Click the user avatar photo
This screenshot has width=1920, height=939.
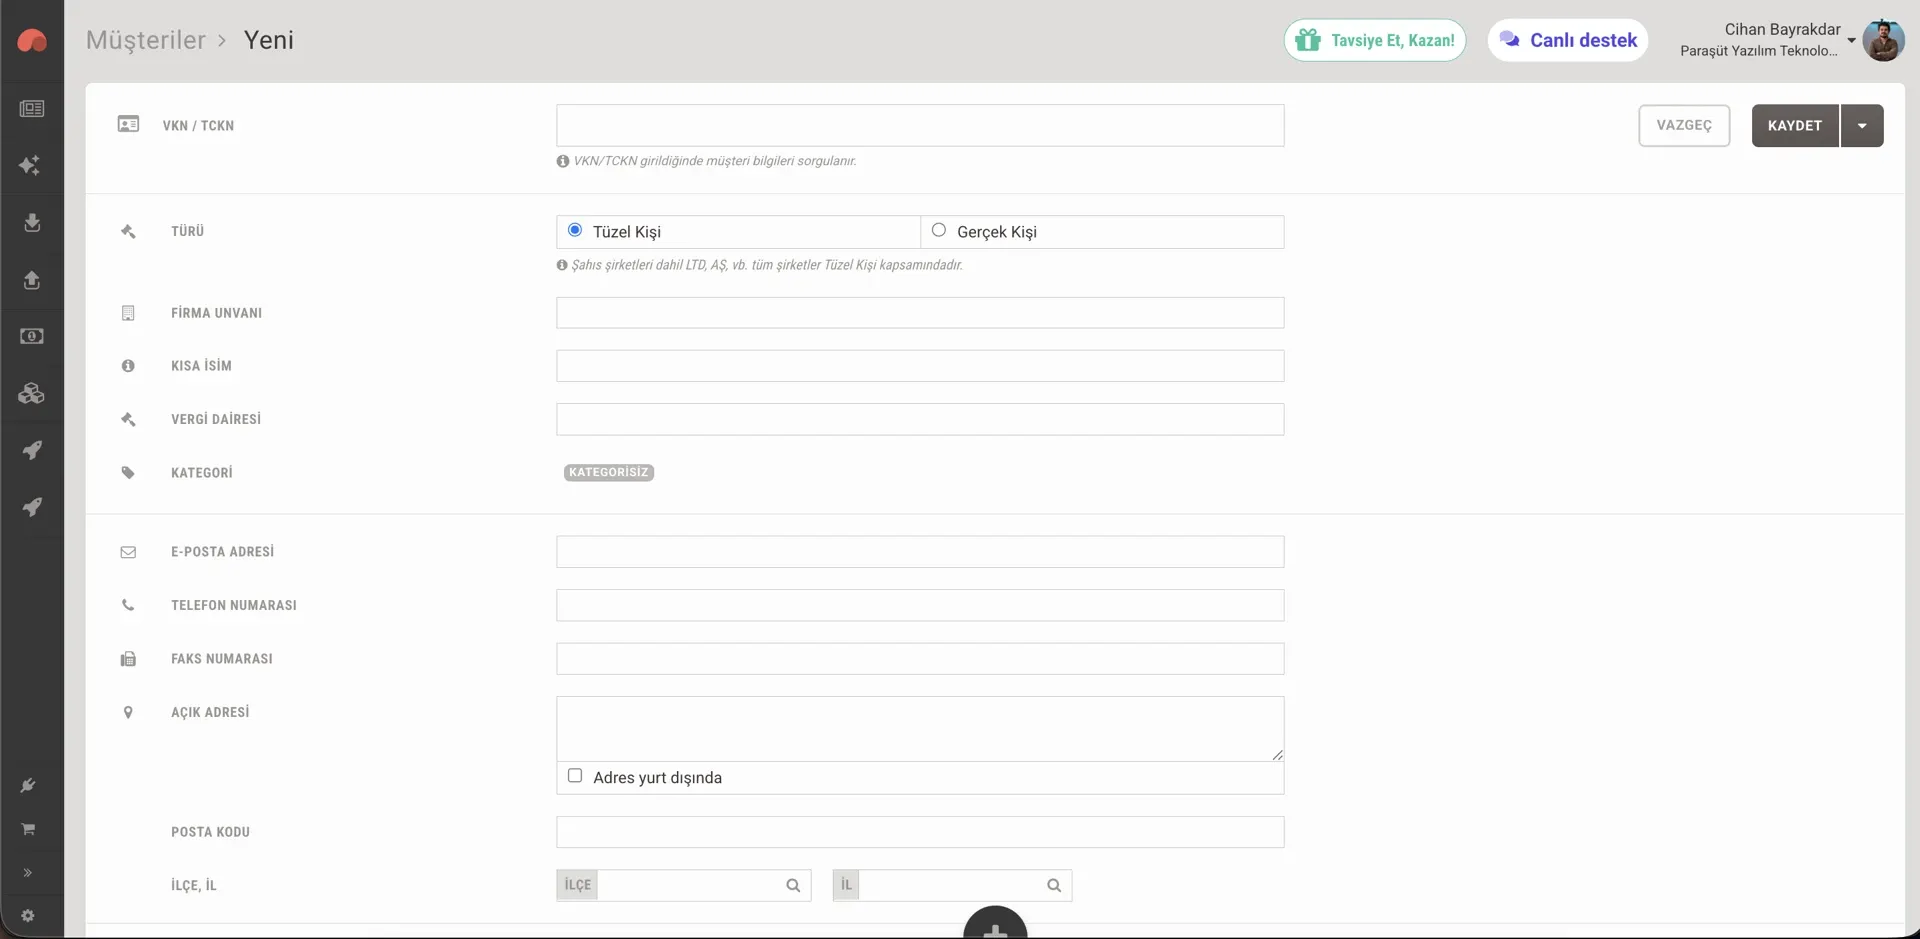1883,40
